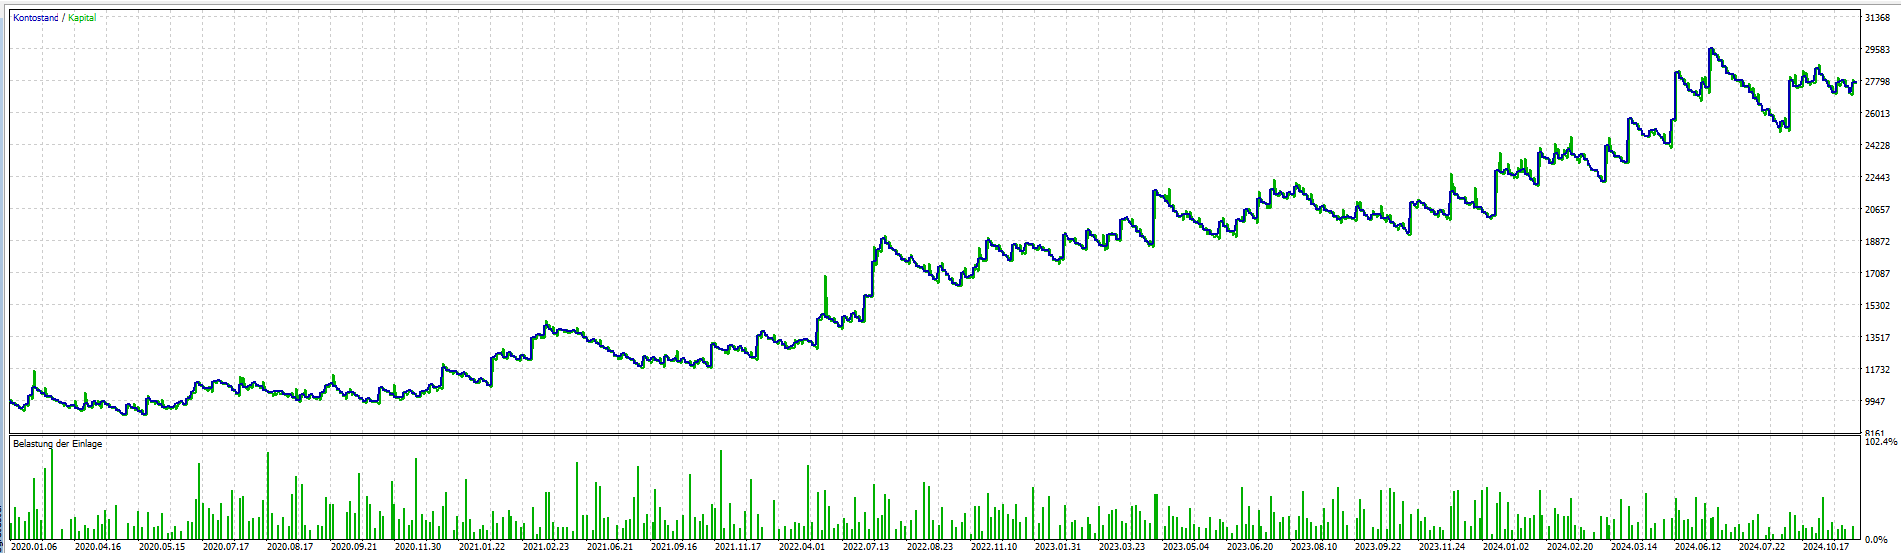Click the 102.4% deposit load label

click(x=1881, y=441)
